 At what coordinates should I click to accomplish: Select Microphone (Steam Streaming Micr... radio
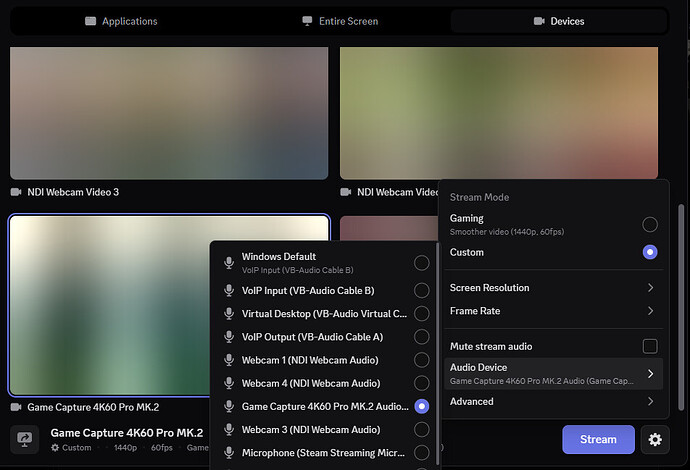pos(421,453)
